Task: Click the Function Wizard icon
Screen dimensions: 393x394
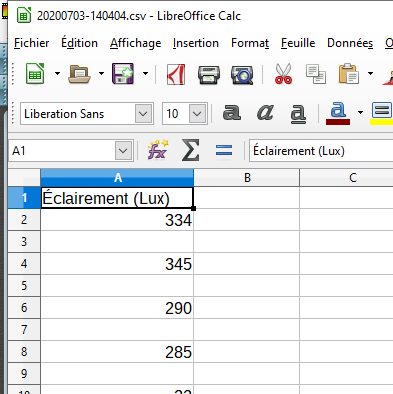Action: 158,150
